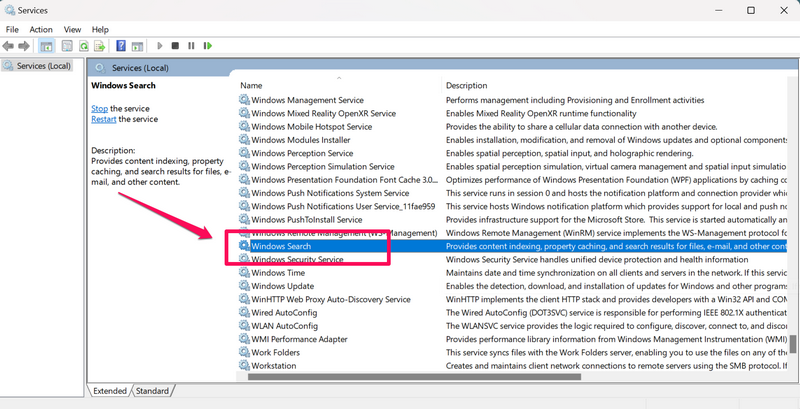This screenshot has width=800, height=409.
Task: Select the Windows Update service row
Action: [283, 286]
